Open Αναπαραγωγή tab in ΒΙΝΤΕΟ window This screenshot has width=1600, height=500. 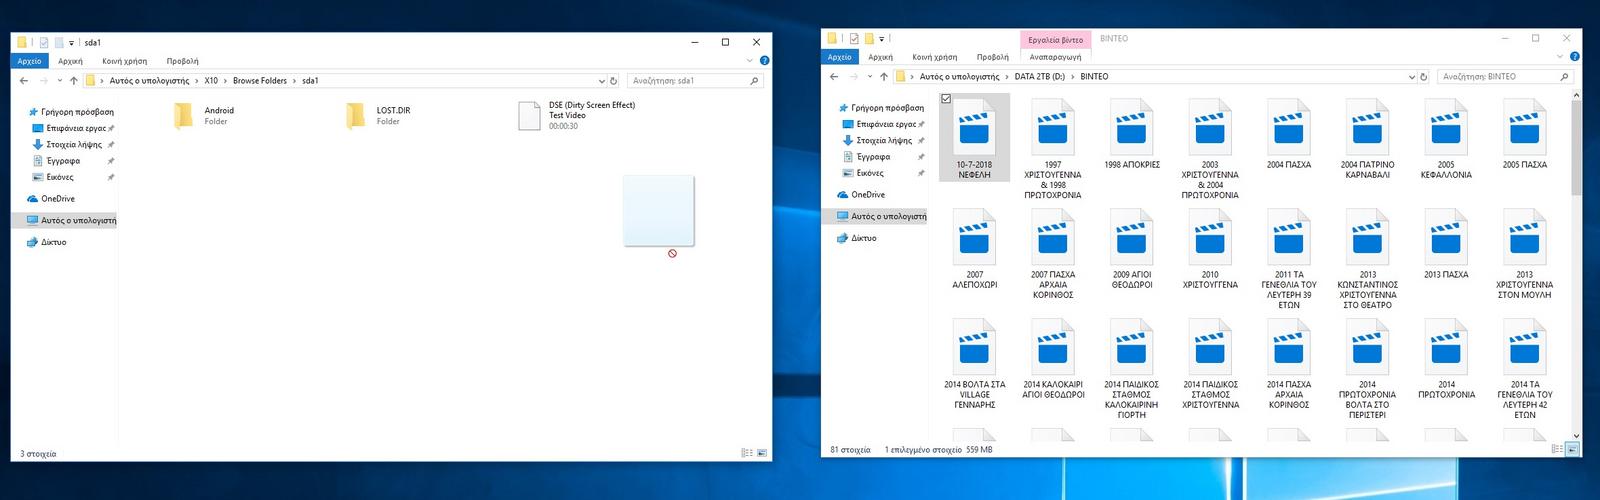click(x=1055, y=57)
